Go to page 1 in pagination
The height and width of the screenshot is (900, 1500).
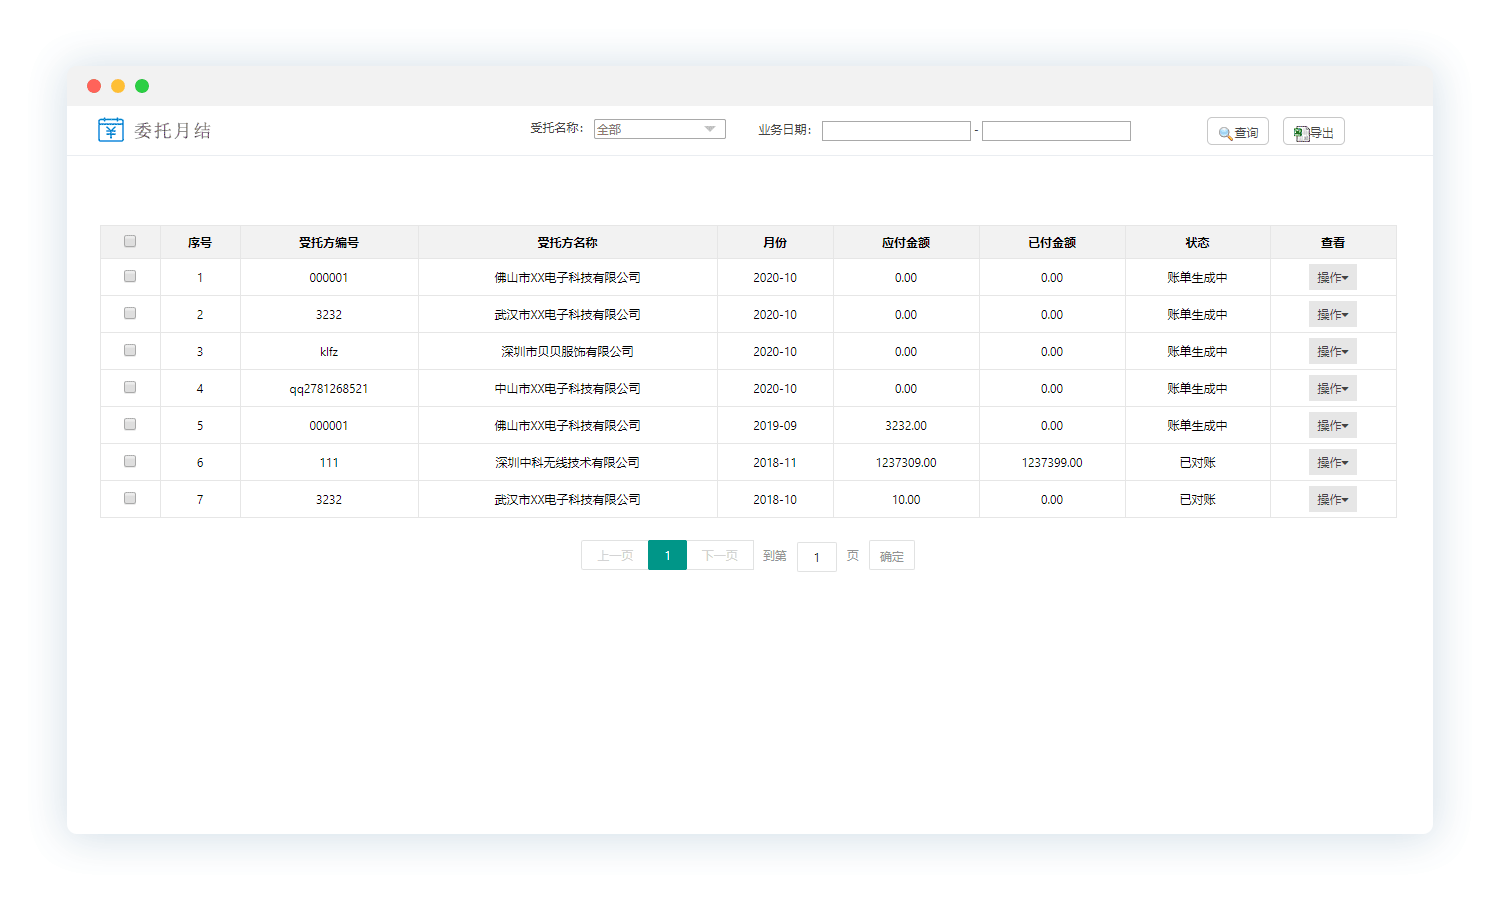pos(667,555)
